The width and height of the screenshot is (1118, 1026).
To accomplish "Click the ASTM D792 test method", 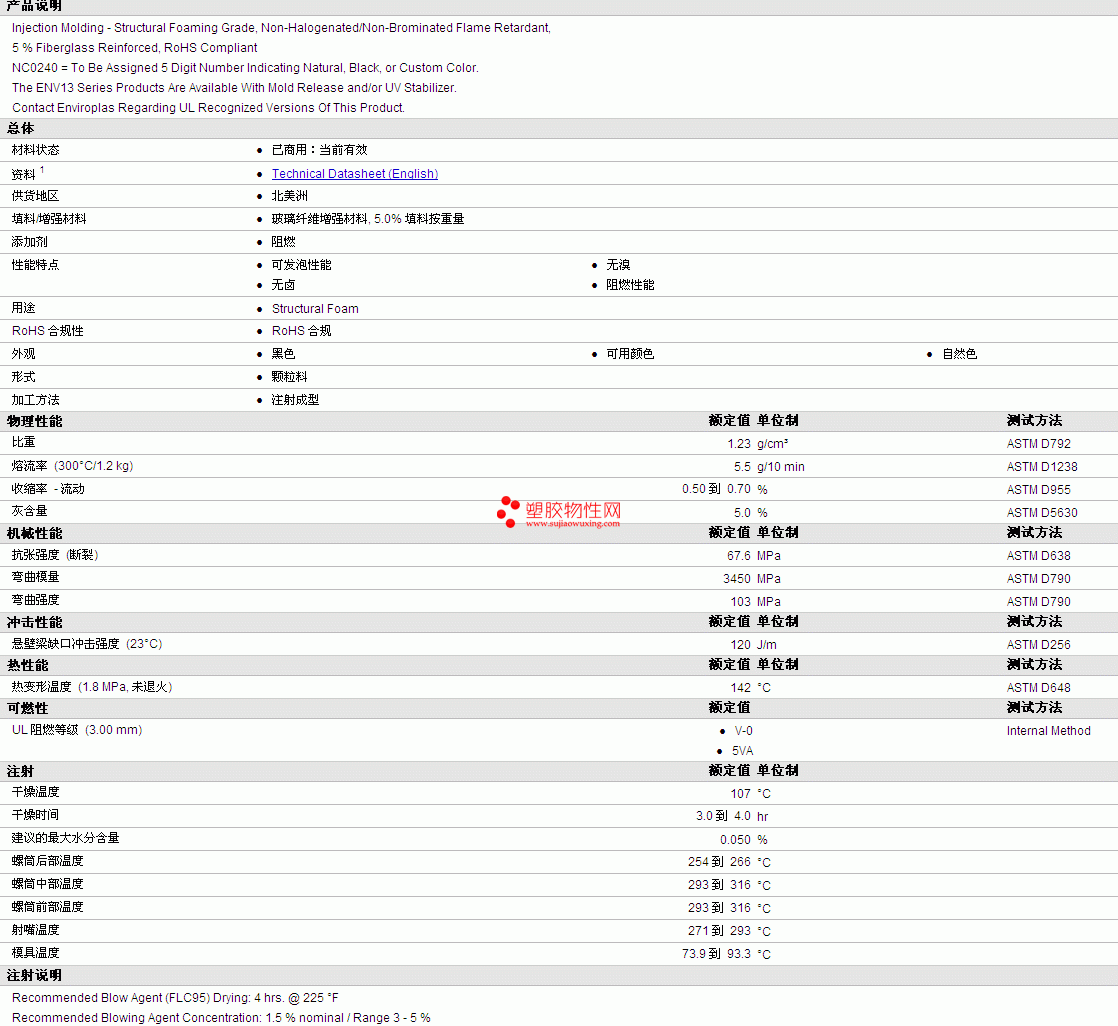I will 1038,443.
